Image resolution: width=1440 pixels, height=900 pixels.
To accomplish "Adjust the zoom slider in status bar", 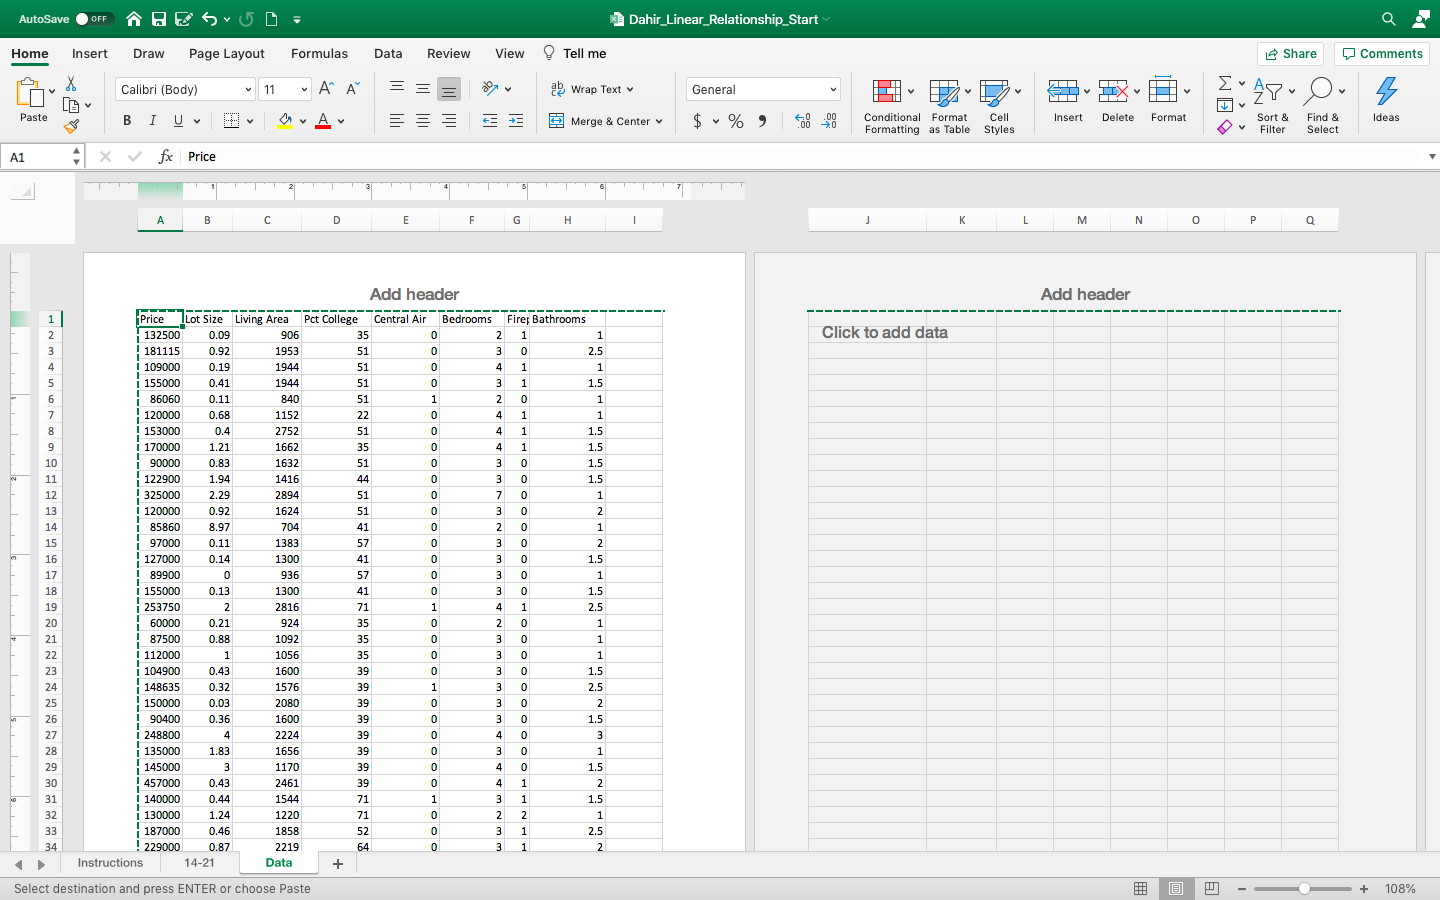I will [1304, 889].
